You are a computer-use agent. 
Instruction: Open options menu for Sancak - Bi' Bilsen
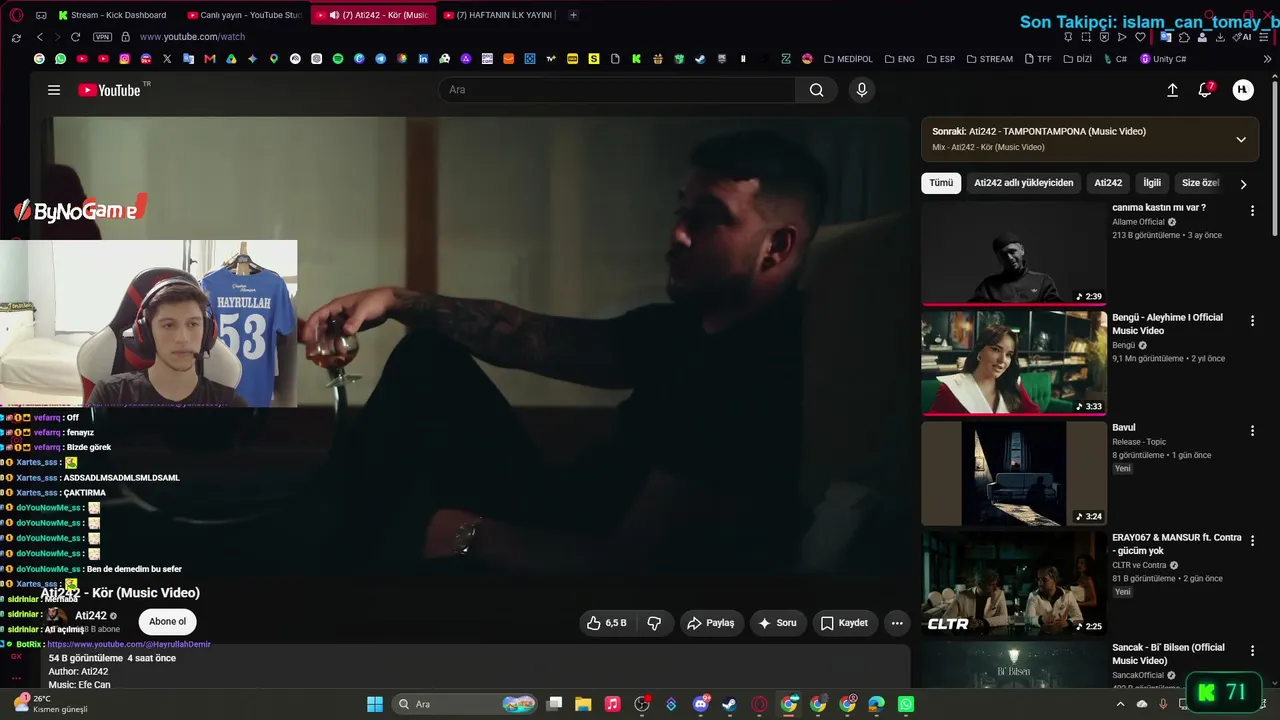point(1252,651)
